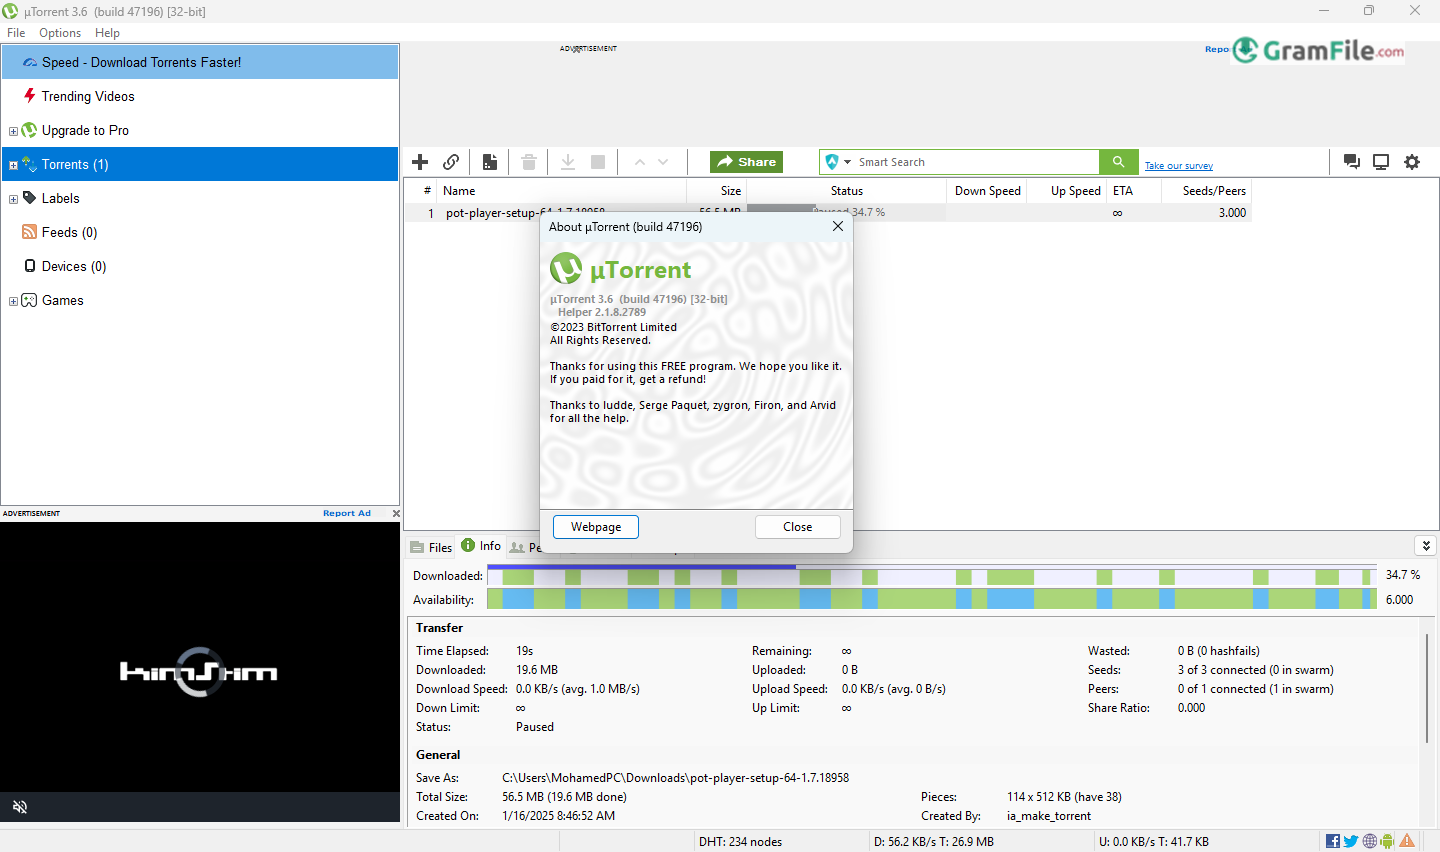Screen dimensions: 1440x852
Task: Open the Options menu
Action: click(60, 33)
